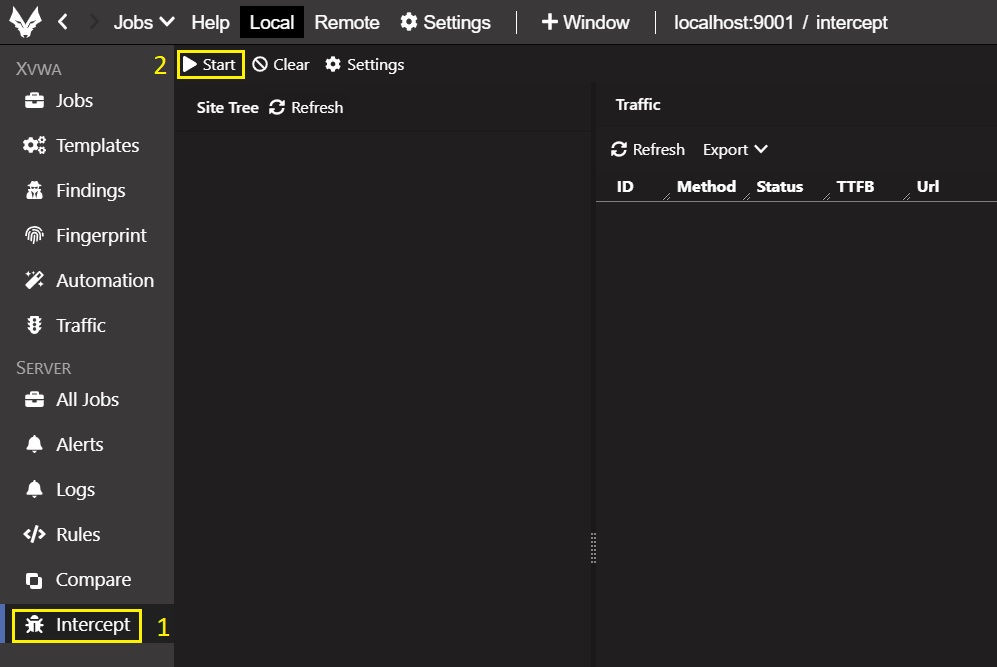Refresh the Traffic list

click(x=648, y=150)
